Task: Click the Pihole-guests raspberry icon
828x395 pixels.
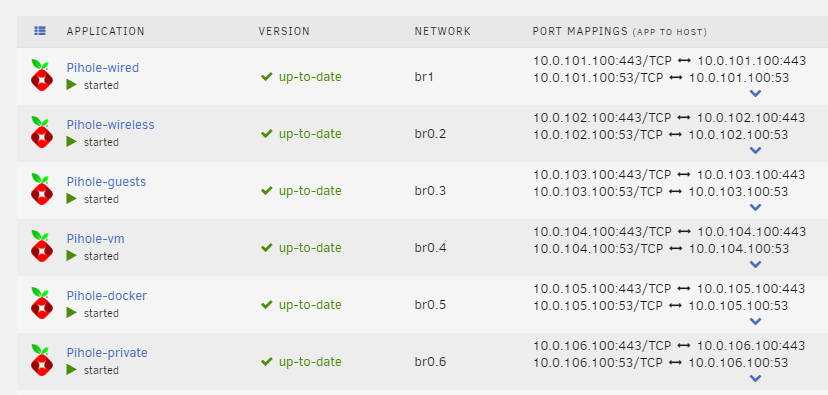Action: pyautogui.click(x=42, y=189)
